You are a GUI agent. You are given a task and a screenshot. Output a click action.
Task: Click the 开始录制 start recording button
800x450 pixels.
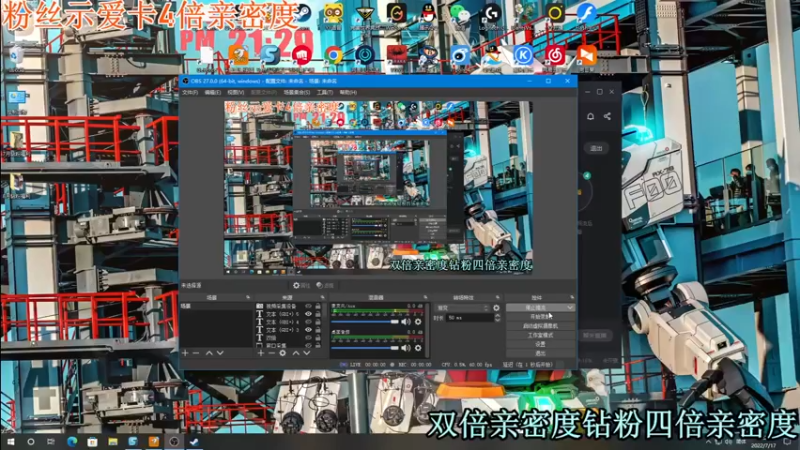pos(540,317)
